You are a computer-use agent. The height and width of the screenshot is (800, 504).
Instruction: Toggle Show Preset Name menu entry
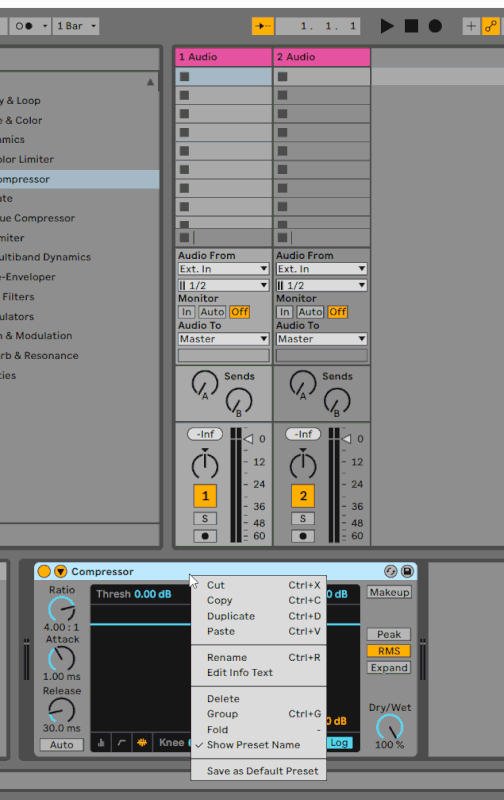259,745
